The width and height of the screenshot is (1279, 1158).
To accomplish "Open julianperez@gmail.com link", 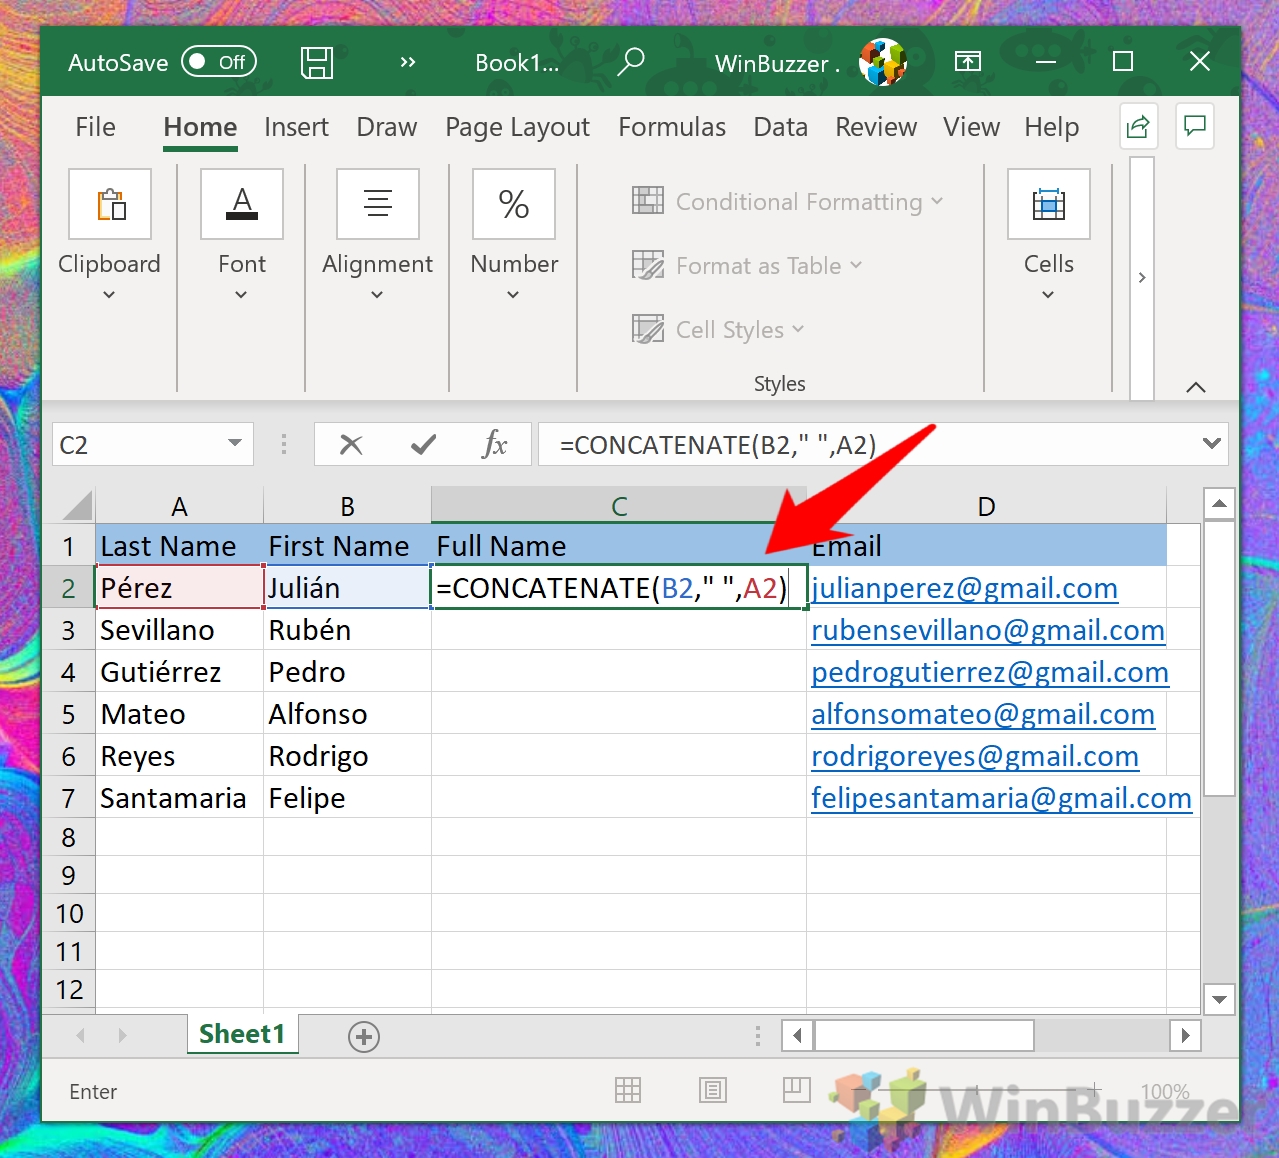I will pyautogui.click(x=964, y=588).
